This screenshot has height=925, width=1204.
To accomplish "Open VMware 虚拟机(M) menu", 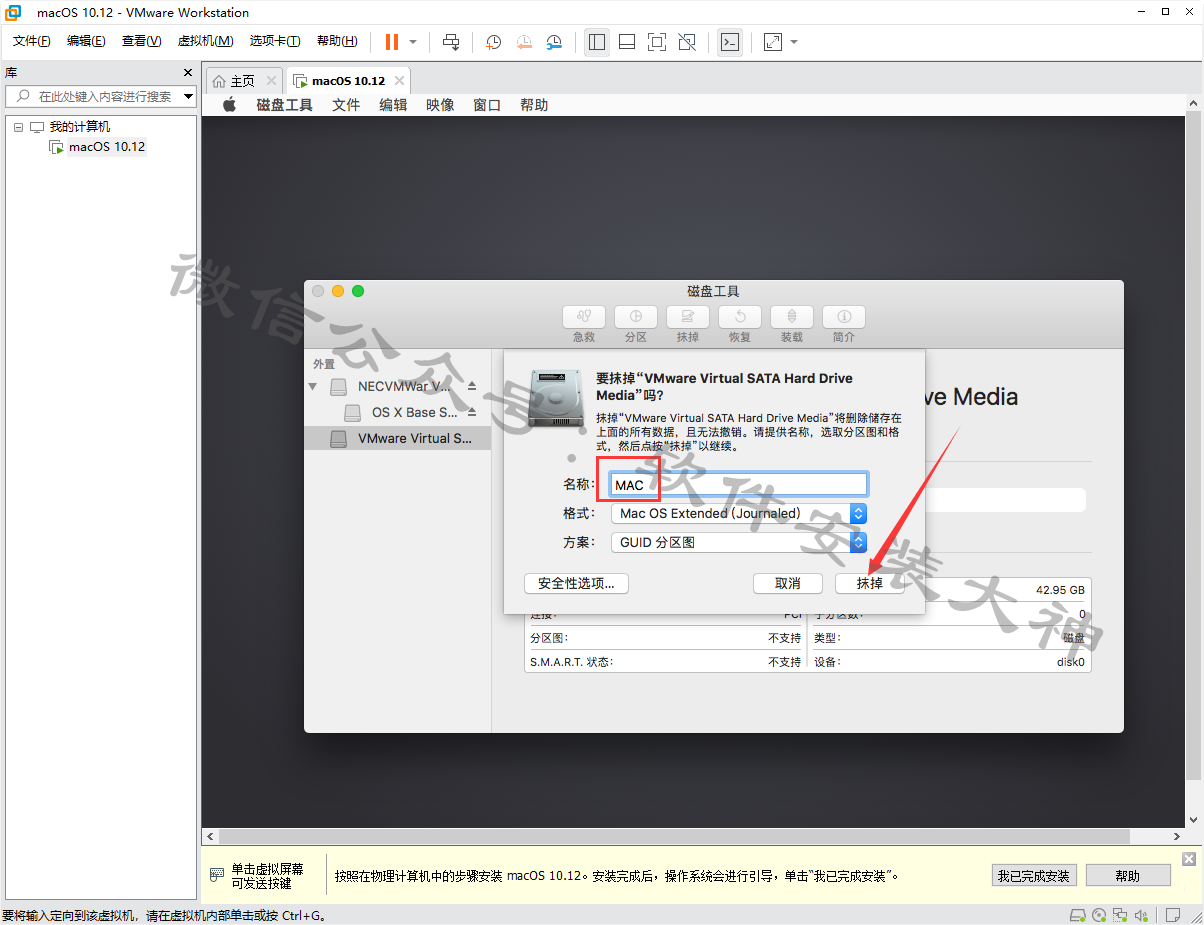I will [205, 41].
